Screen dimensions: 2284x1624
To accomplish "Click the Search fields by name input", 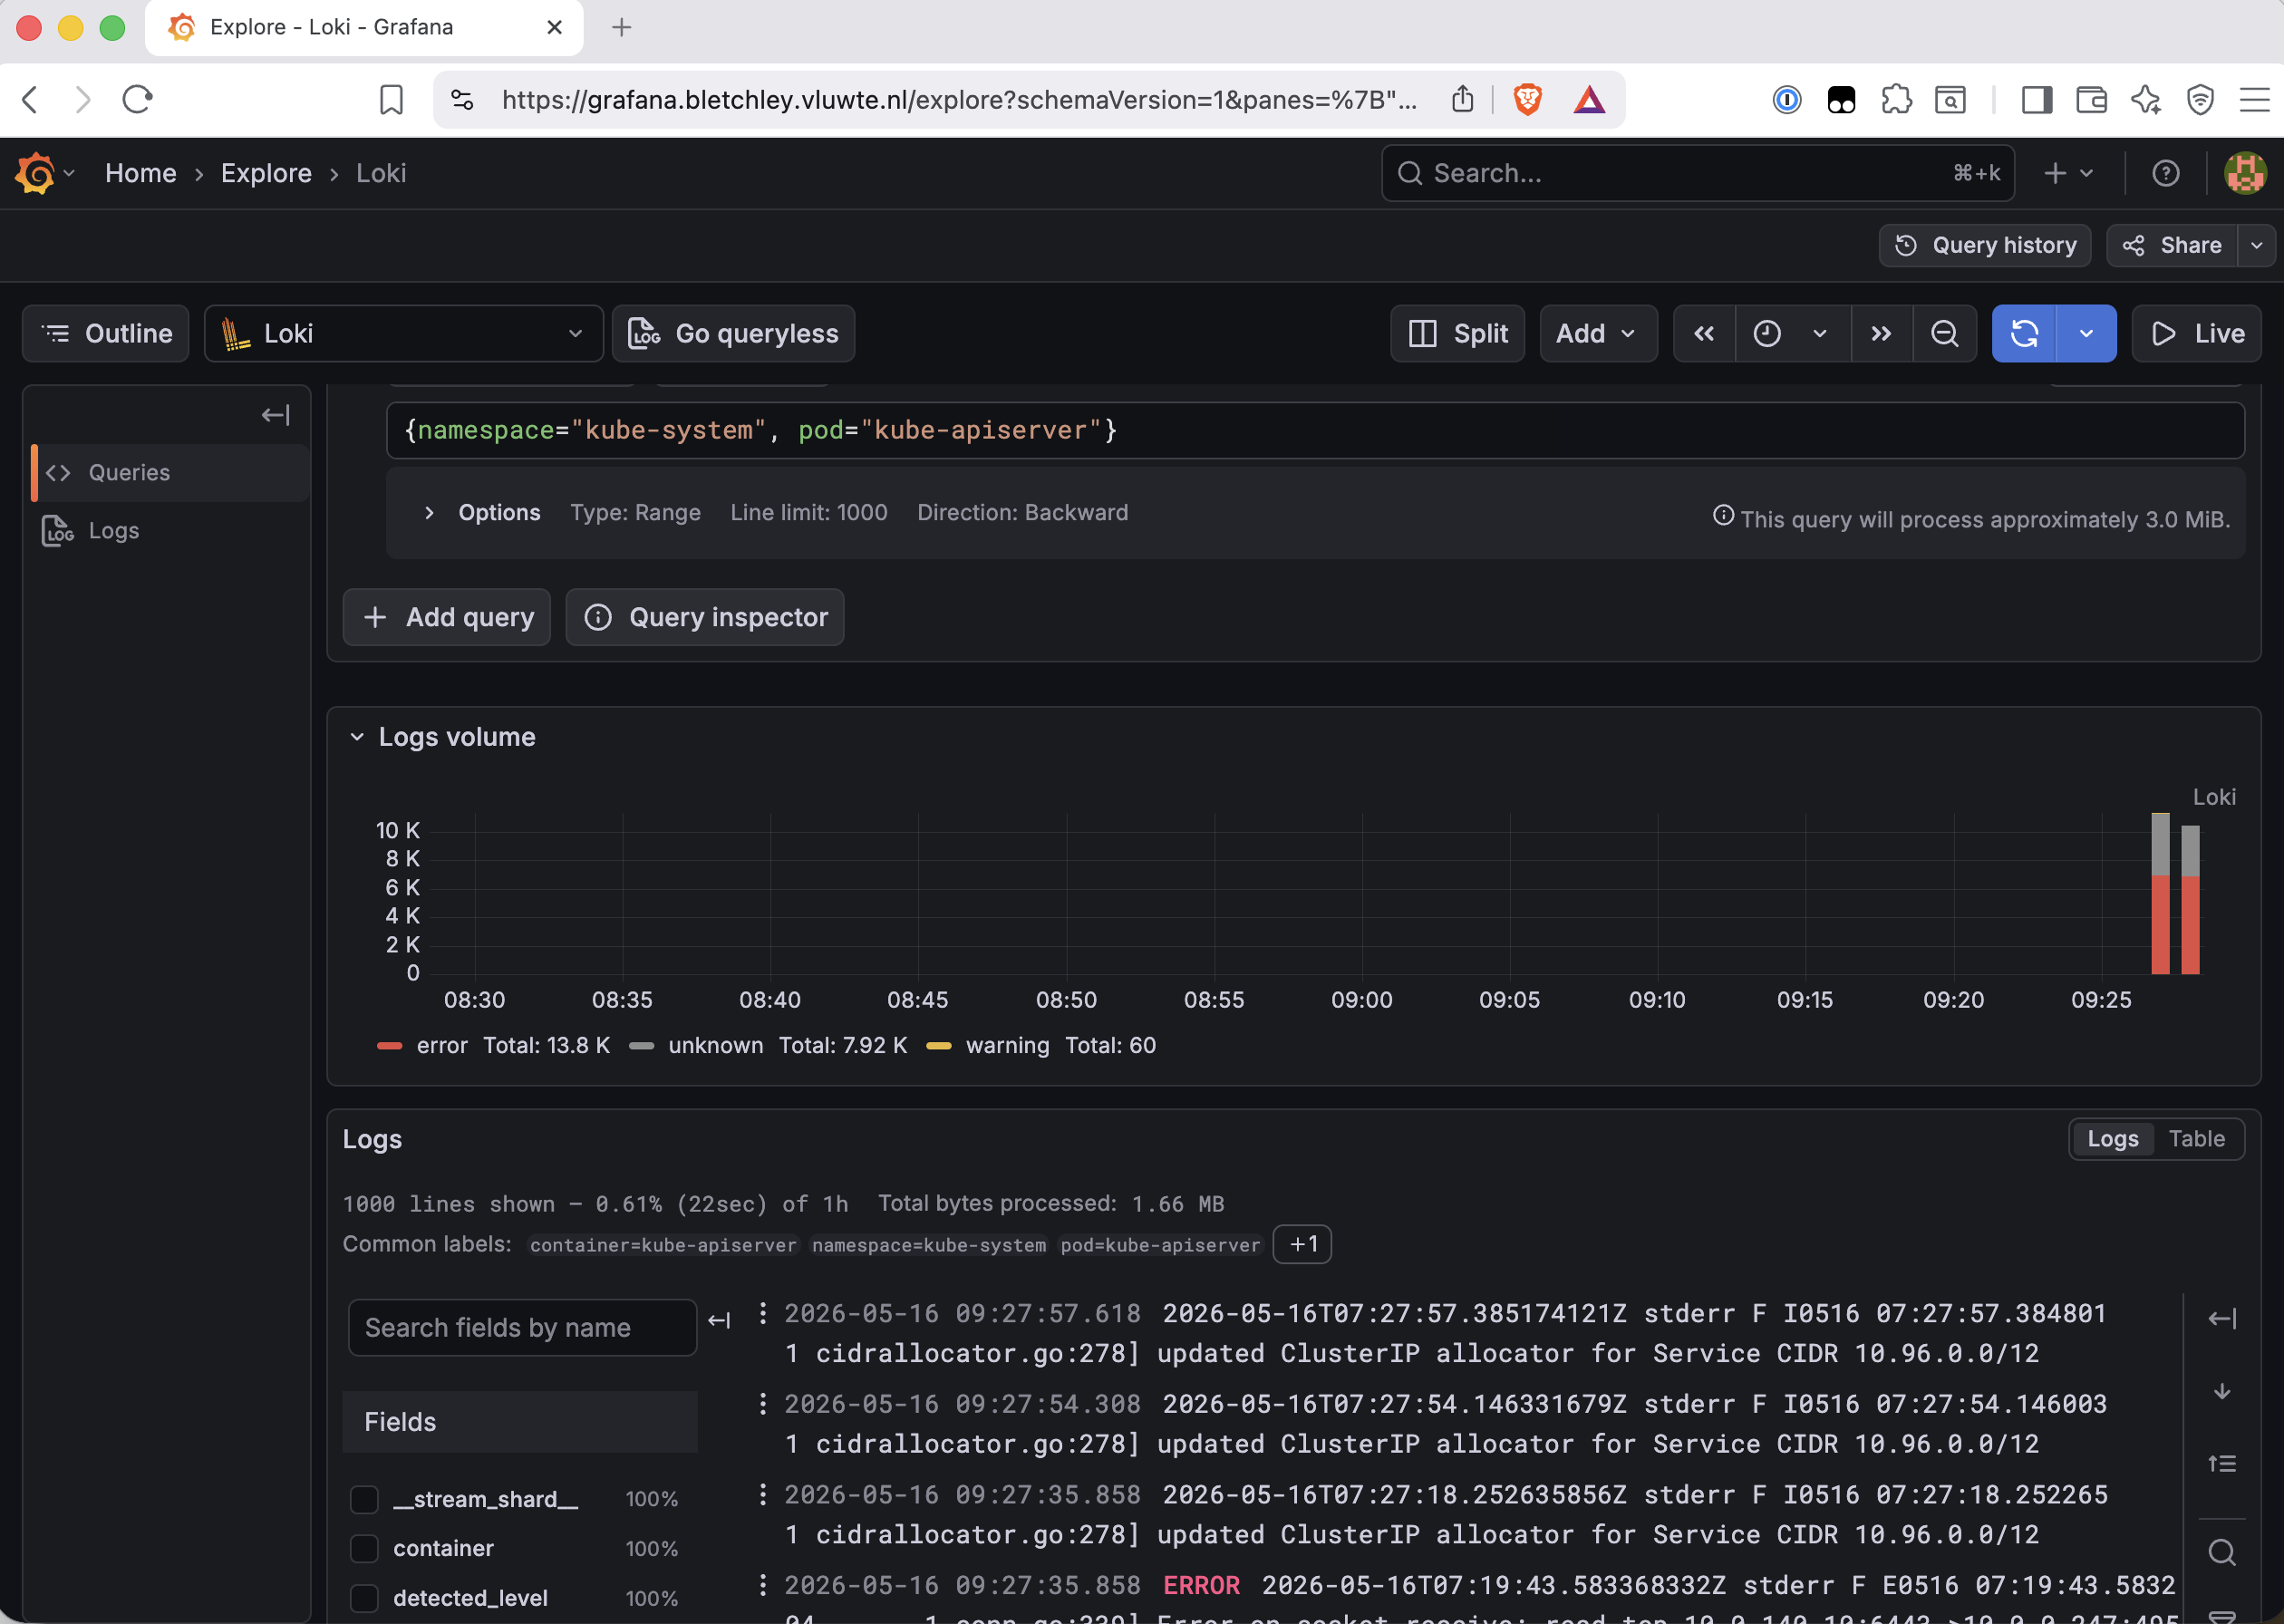I will point(522,1327).
